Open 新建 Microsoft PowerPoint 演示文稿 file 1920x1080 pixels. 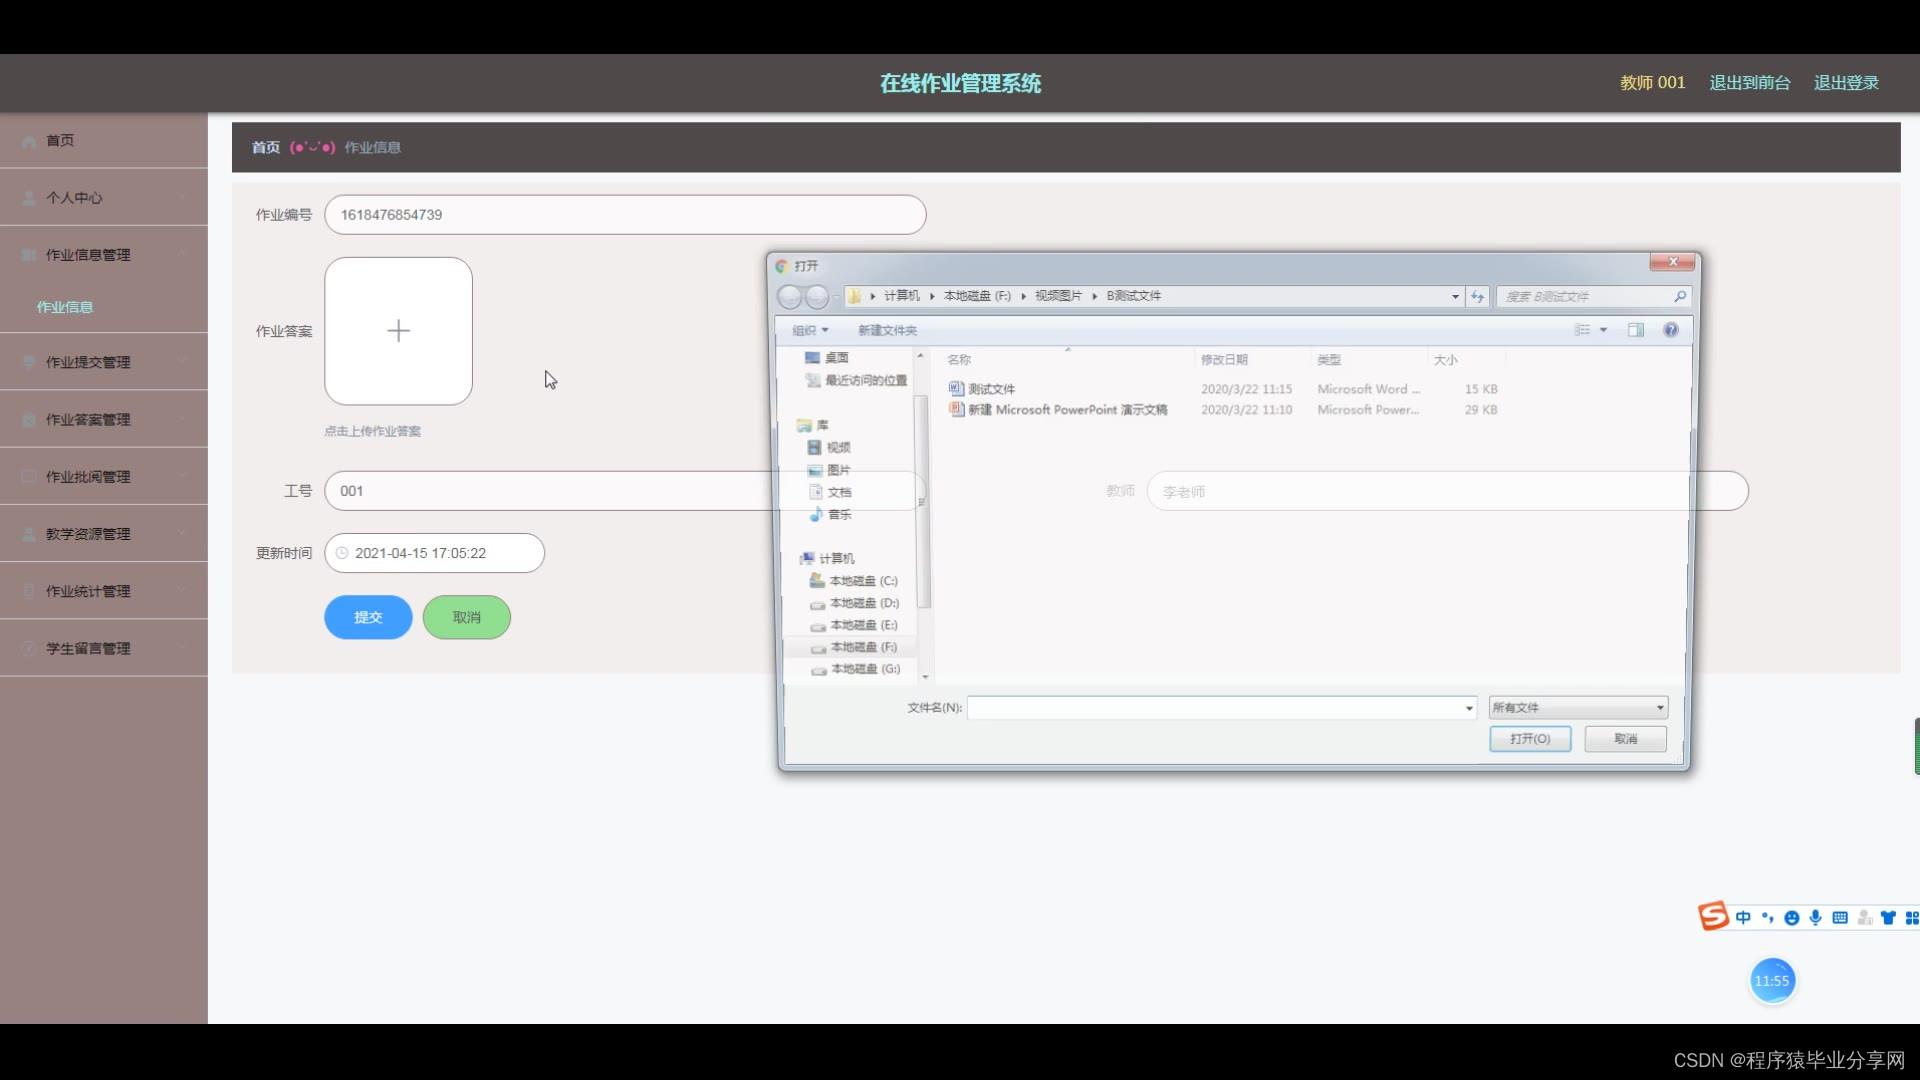point(1066,410)
